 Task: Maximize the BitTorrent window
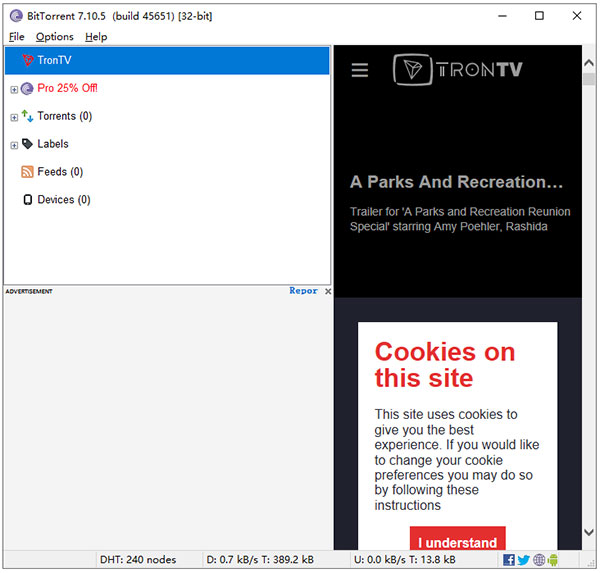tap(539, 16)
